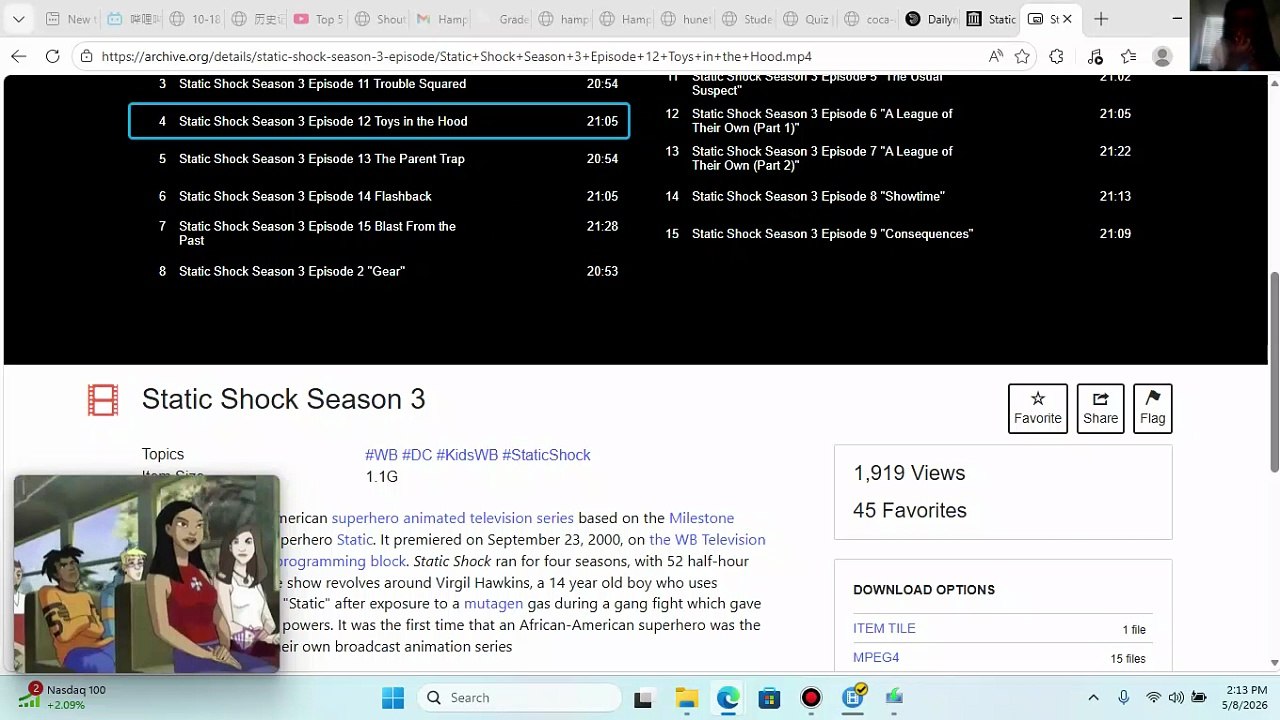
Task: Open the Windows Start menu
Action: 393,698
